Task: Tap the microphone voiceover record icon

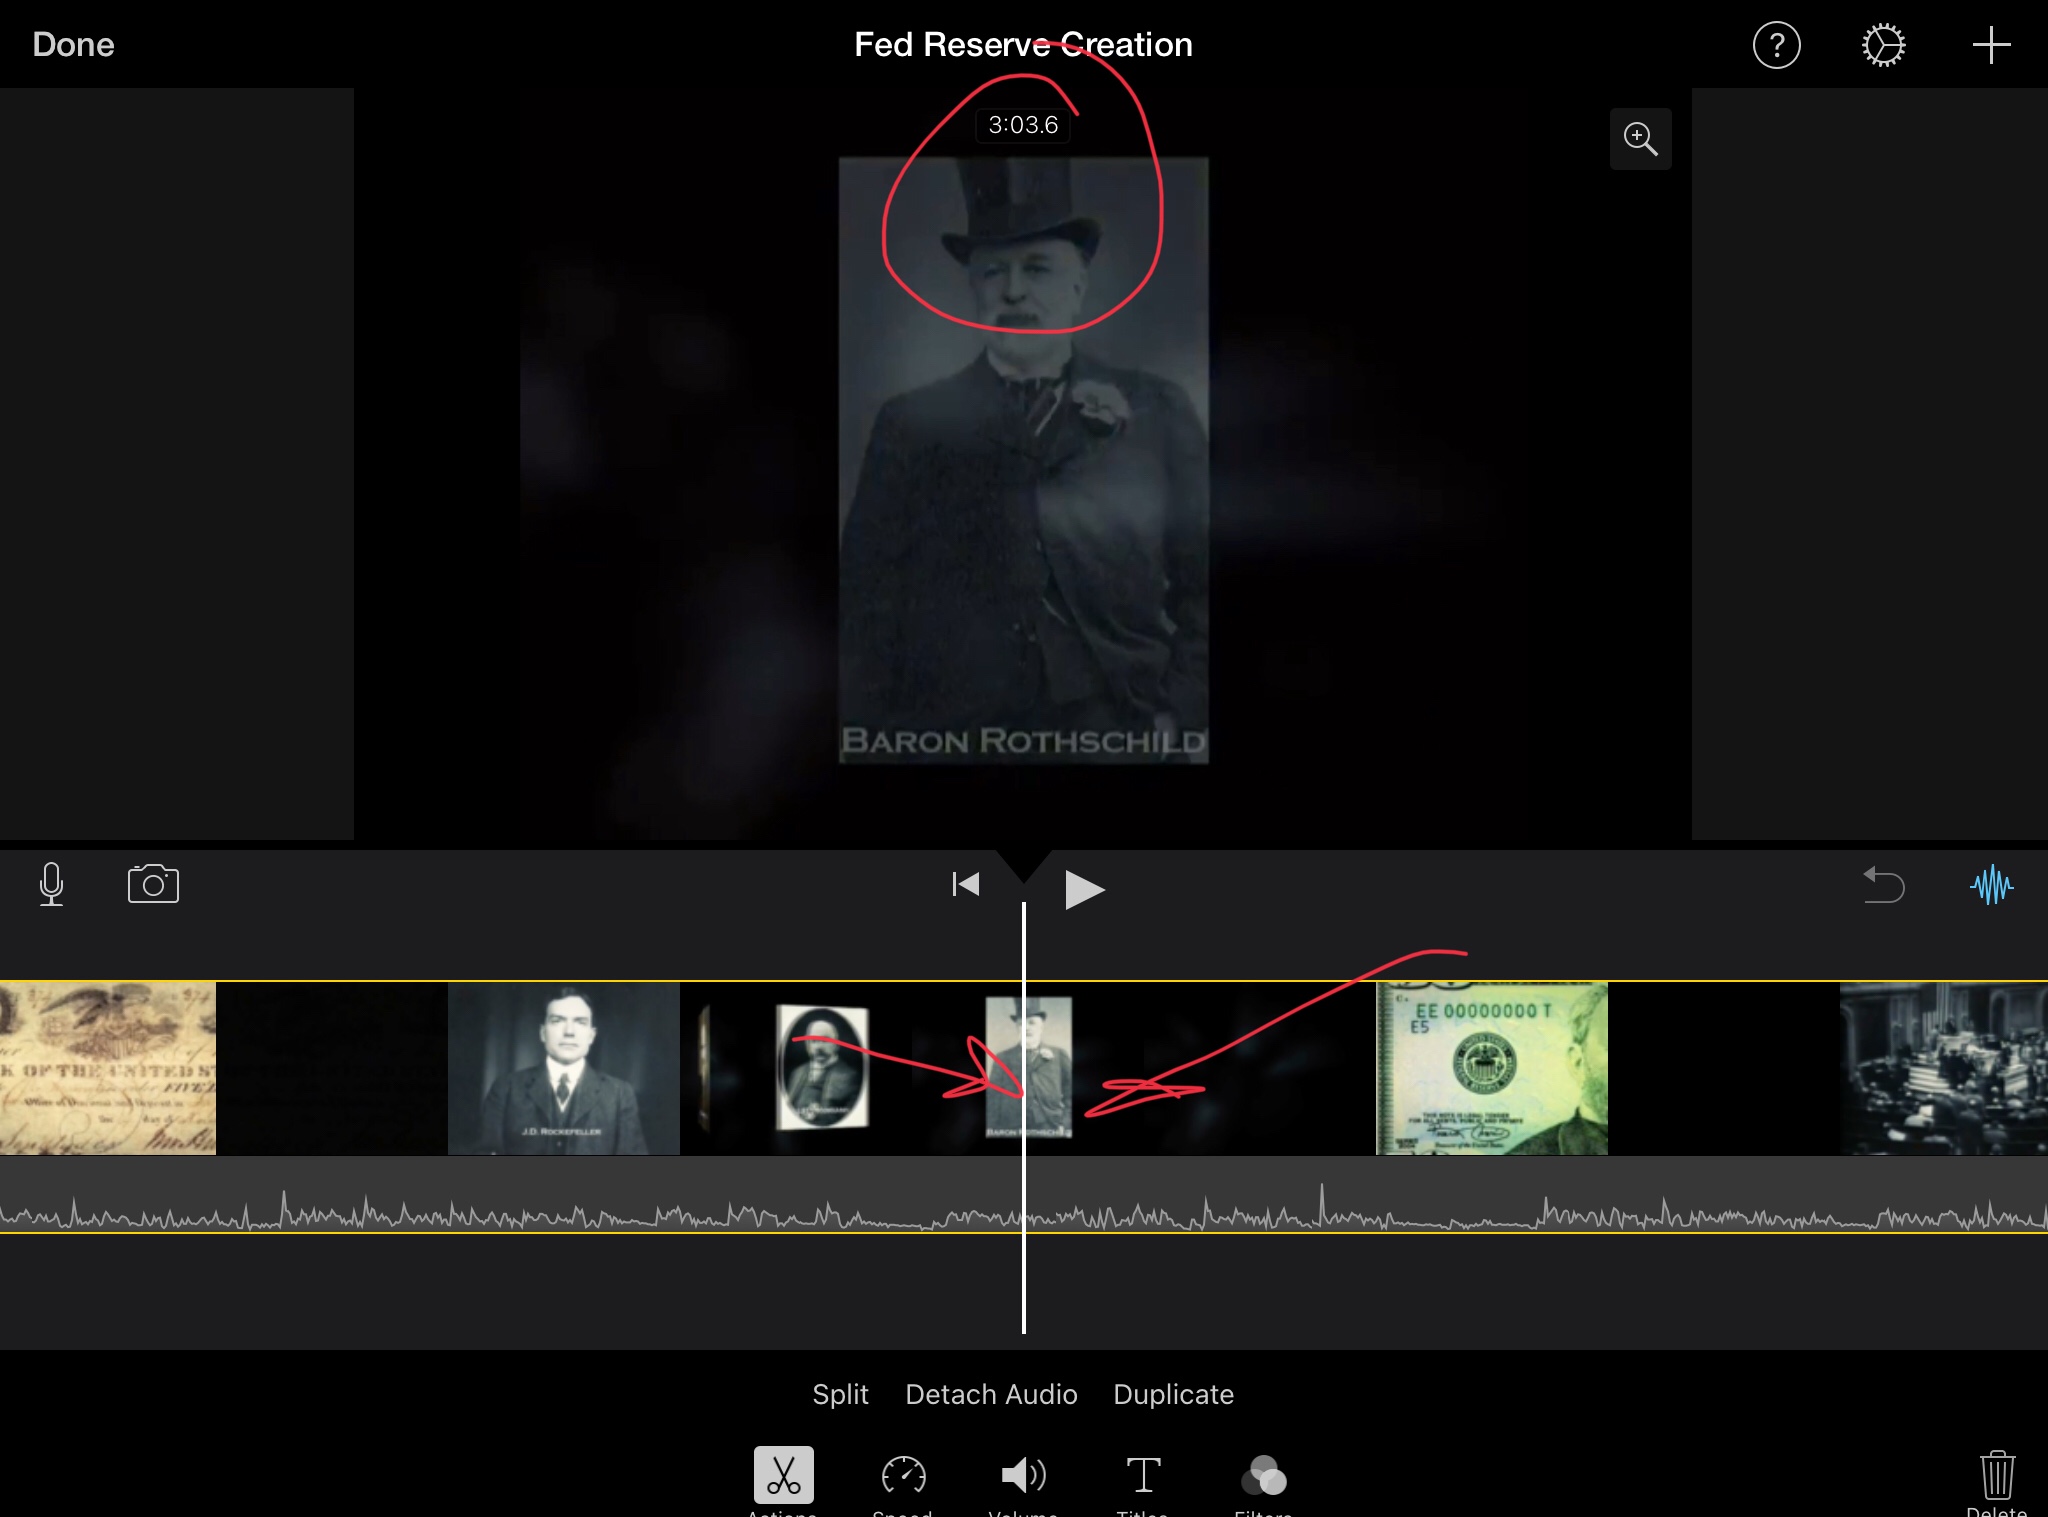Action: [x=52, y=884]
